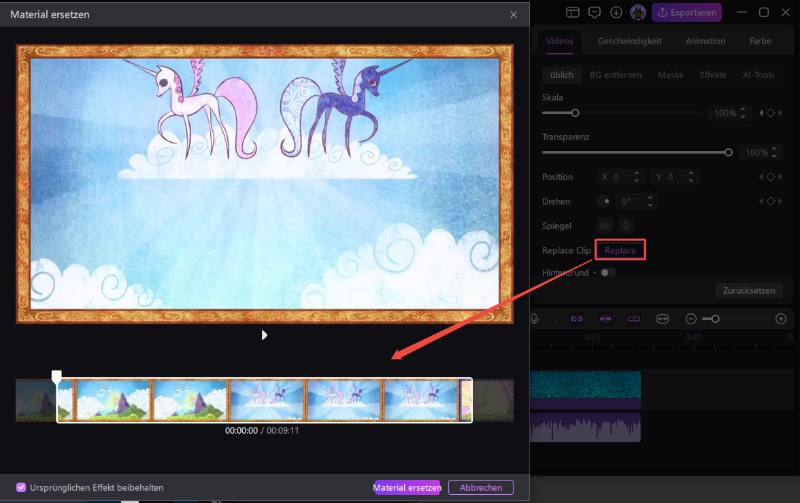800x503 pixels.
Task: Click the Exportieren button
Action: [x=686, y=12]
